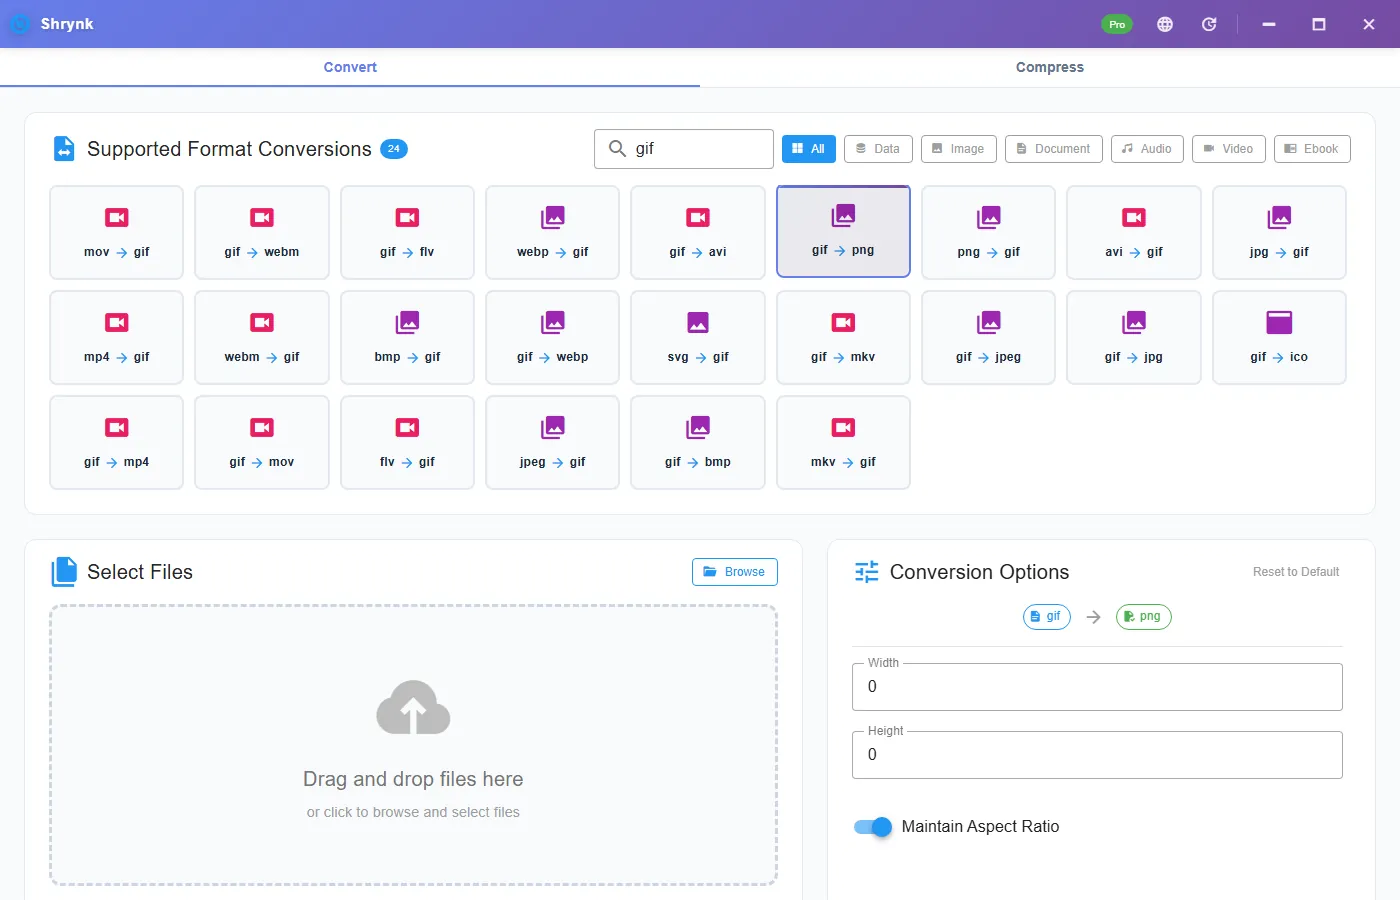Viewport: 1400px width, 900px height.
Task: Pick avi to gif conversion card
Action: (1134, 232)
